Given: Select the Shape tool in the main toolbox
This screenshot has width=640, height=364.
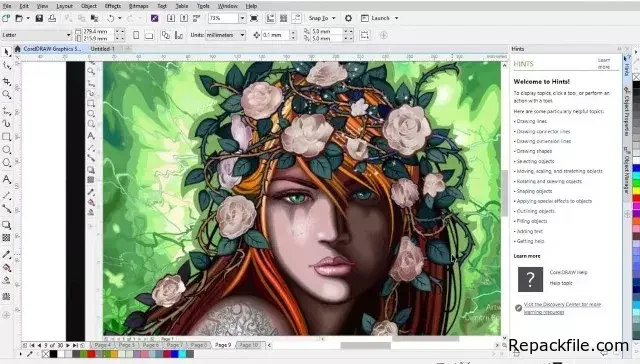Looking at the screenshot, I should click(x=7, y=66).
